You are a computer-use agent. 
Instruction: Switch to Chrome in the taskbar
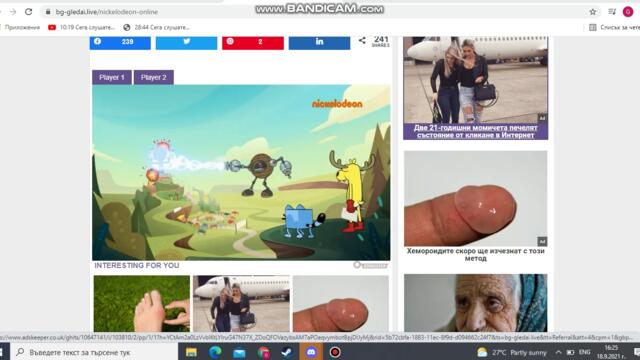click(x=263, y=352)
